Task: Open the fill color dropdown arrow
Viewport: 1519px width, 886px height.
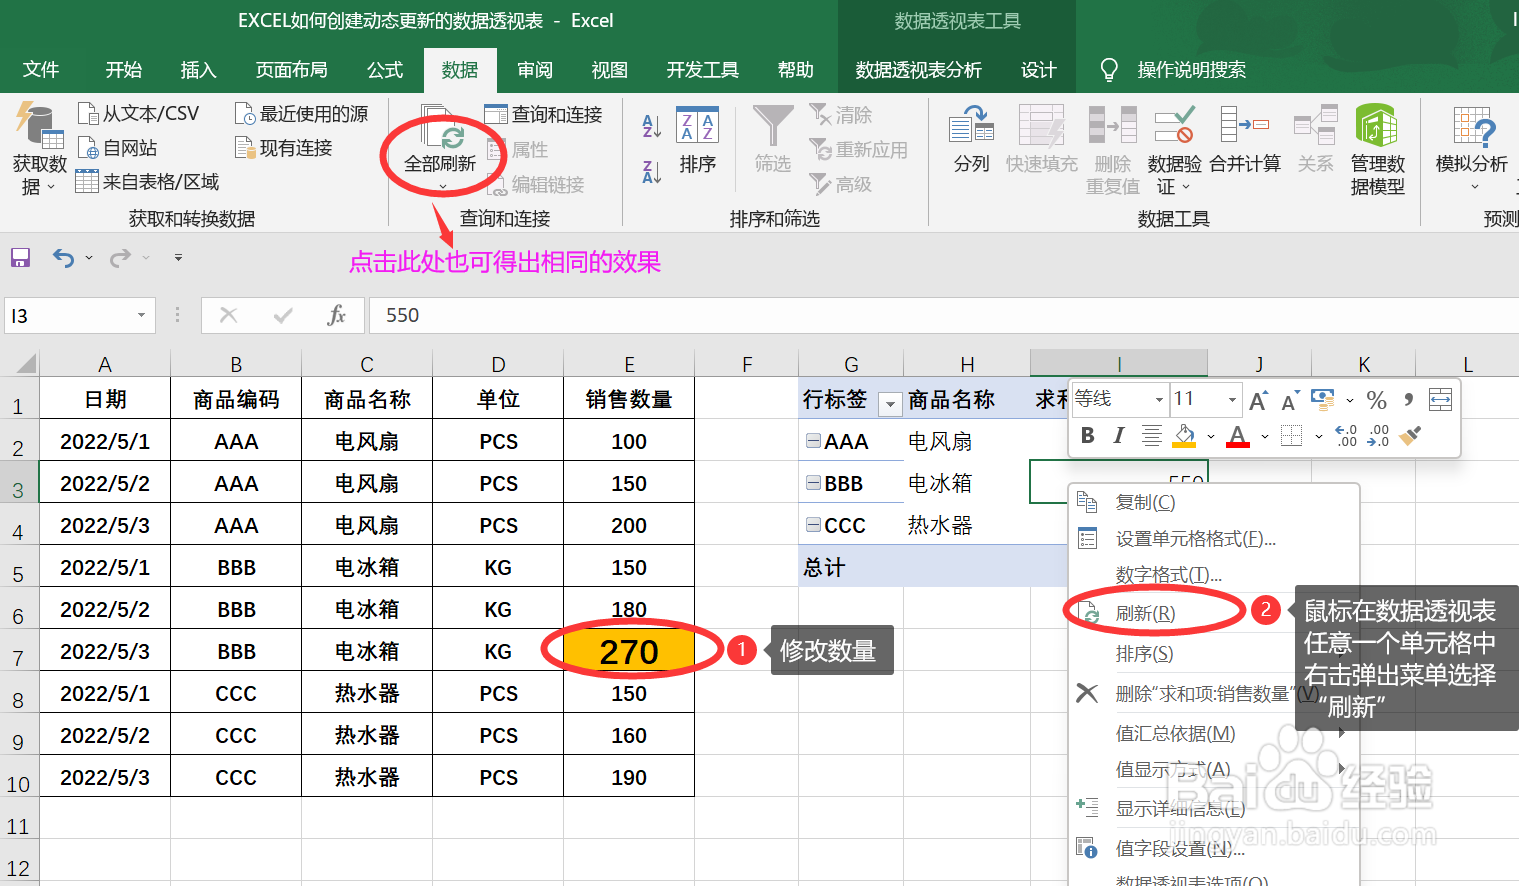Action: (1210, 436)
